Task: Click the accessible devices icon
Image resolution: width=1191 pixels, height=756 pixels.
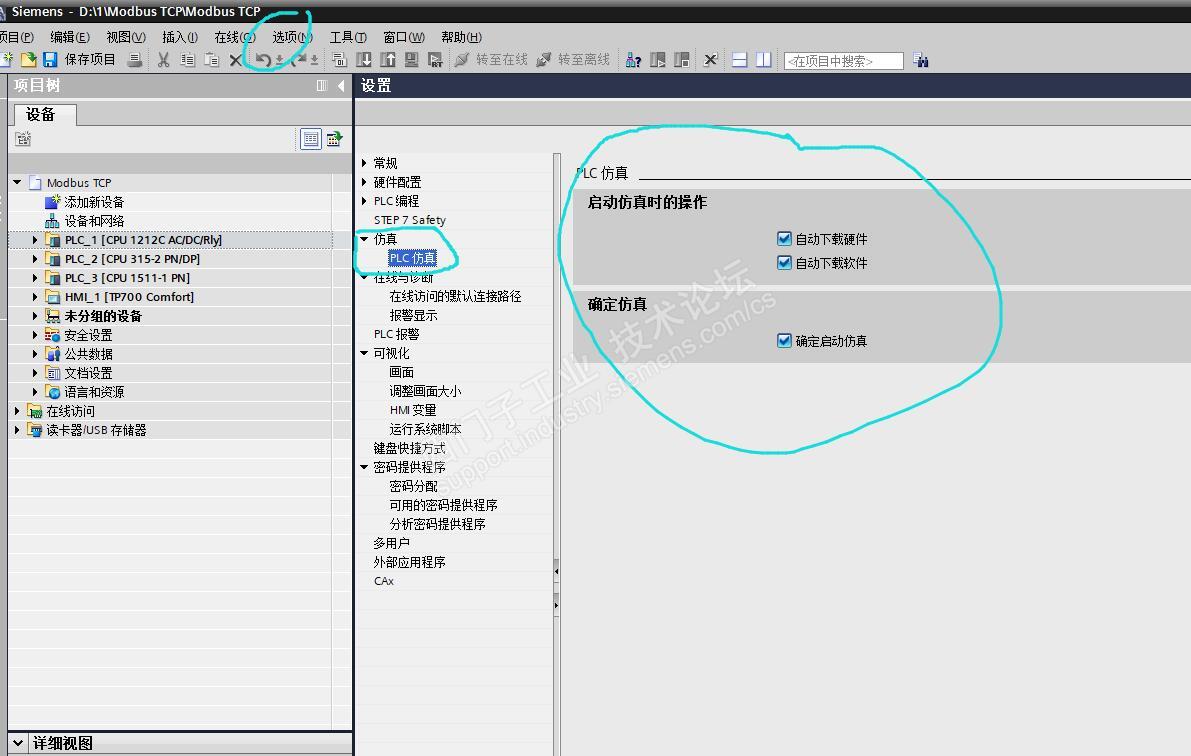Action: [x=633, y=60]
